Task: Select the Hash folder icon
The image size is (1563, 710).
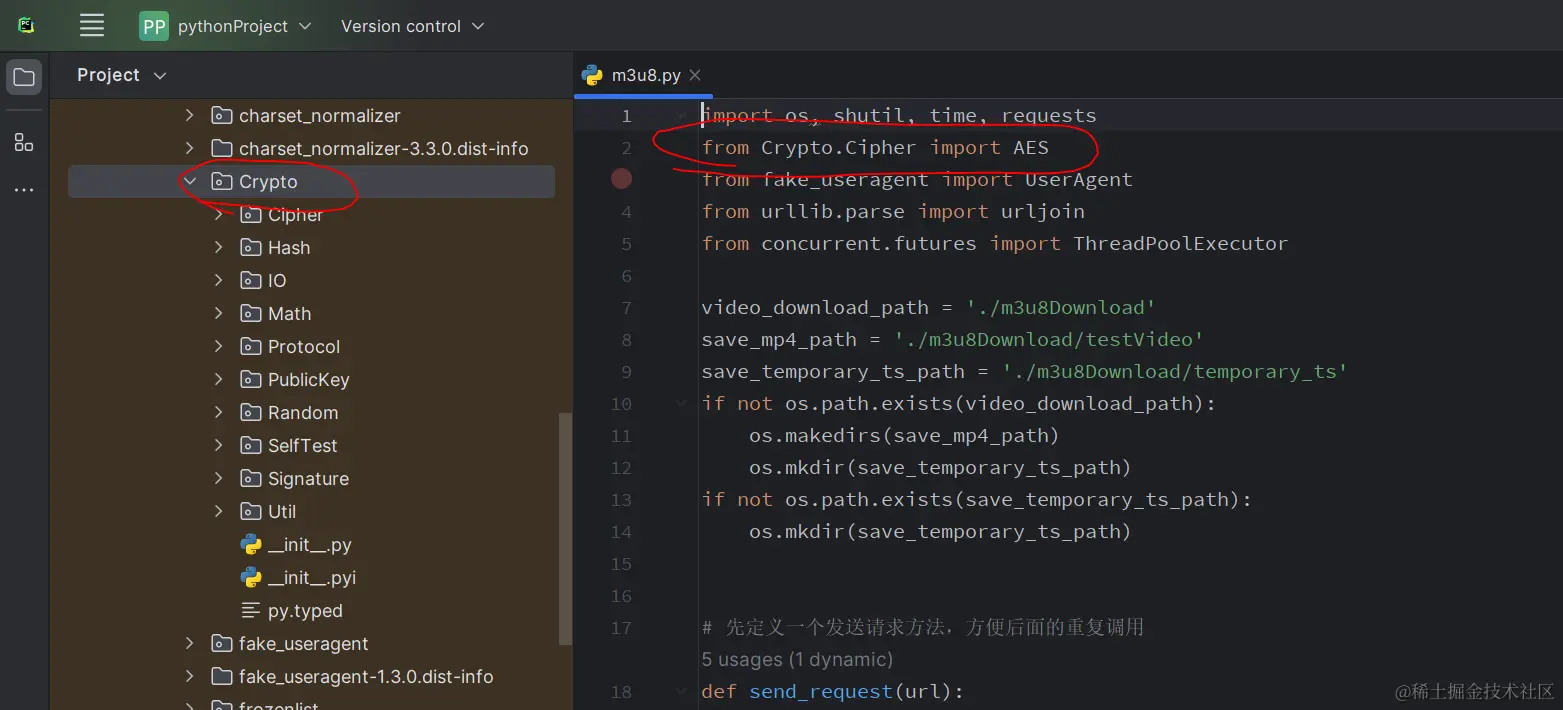Action: [x=251, y=248]
